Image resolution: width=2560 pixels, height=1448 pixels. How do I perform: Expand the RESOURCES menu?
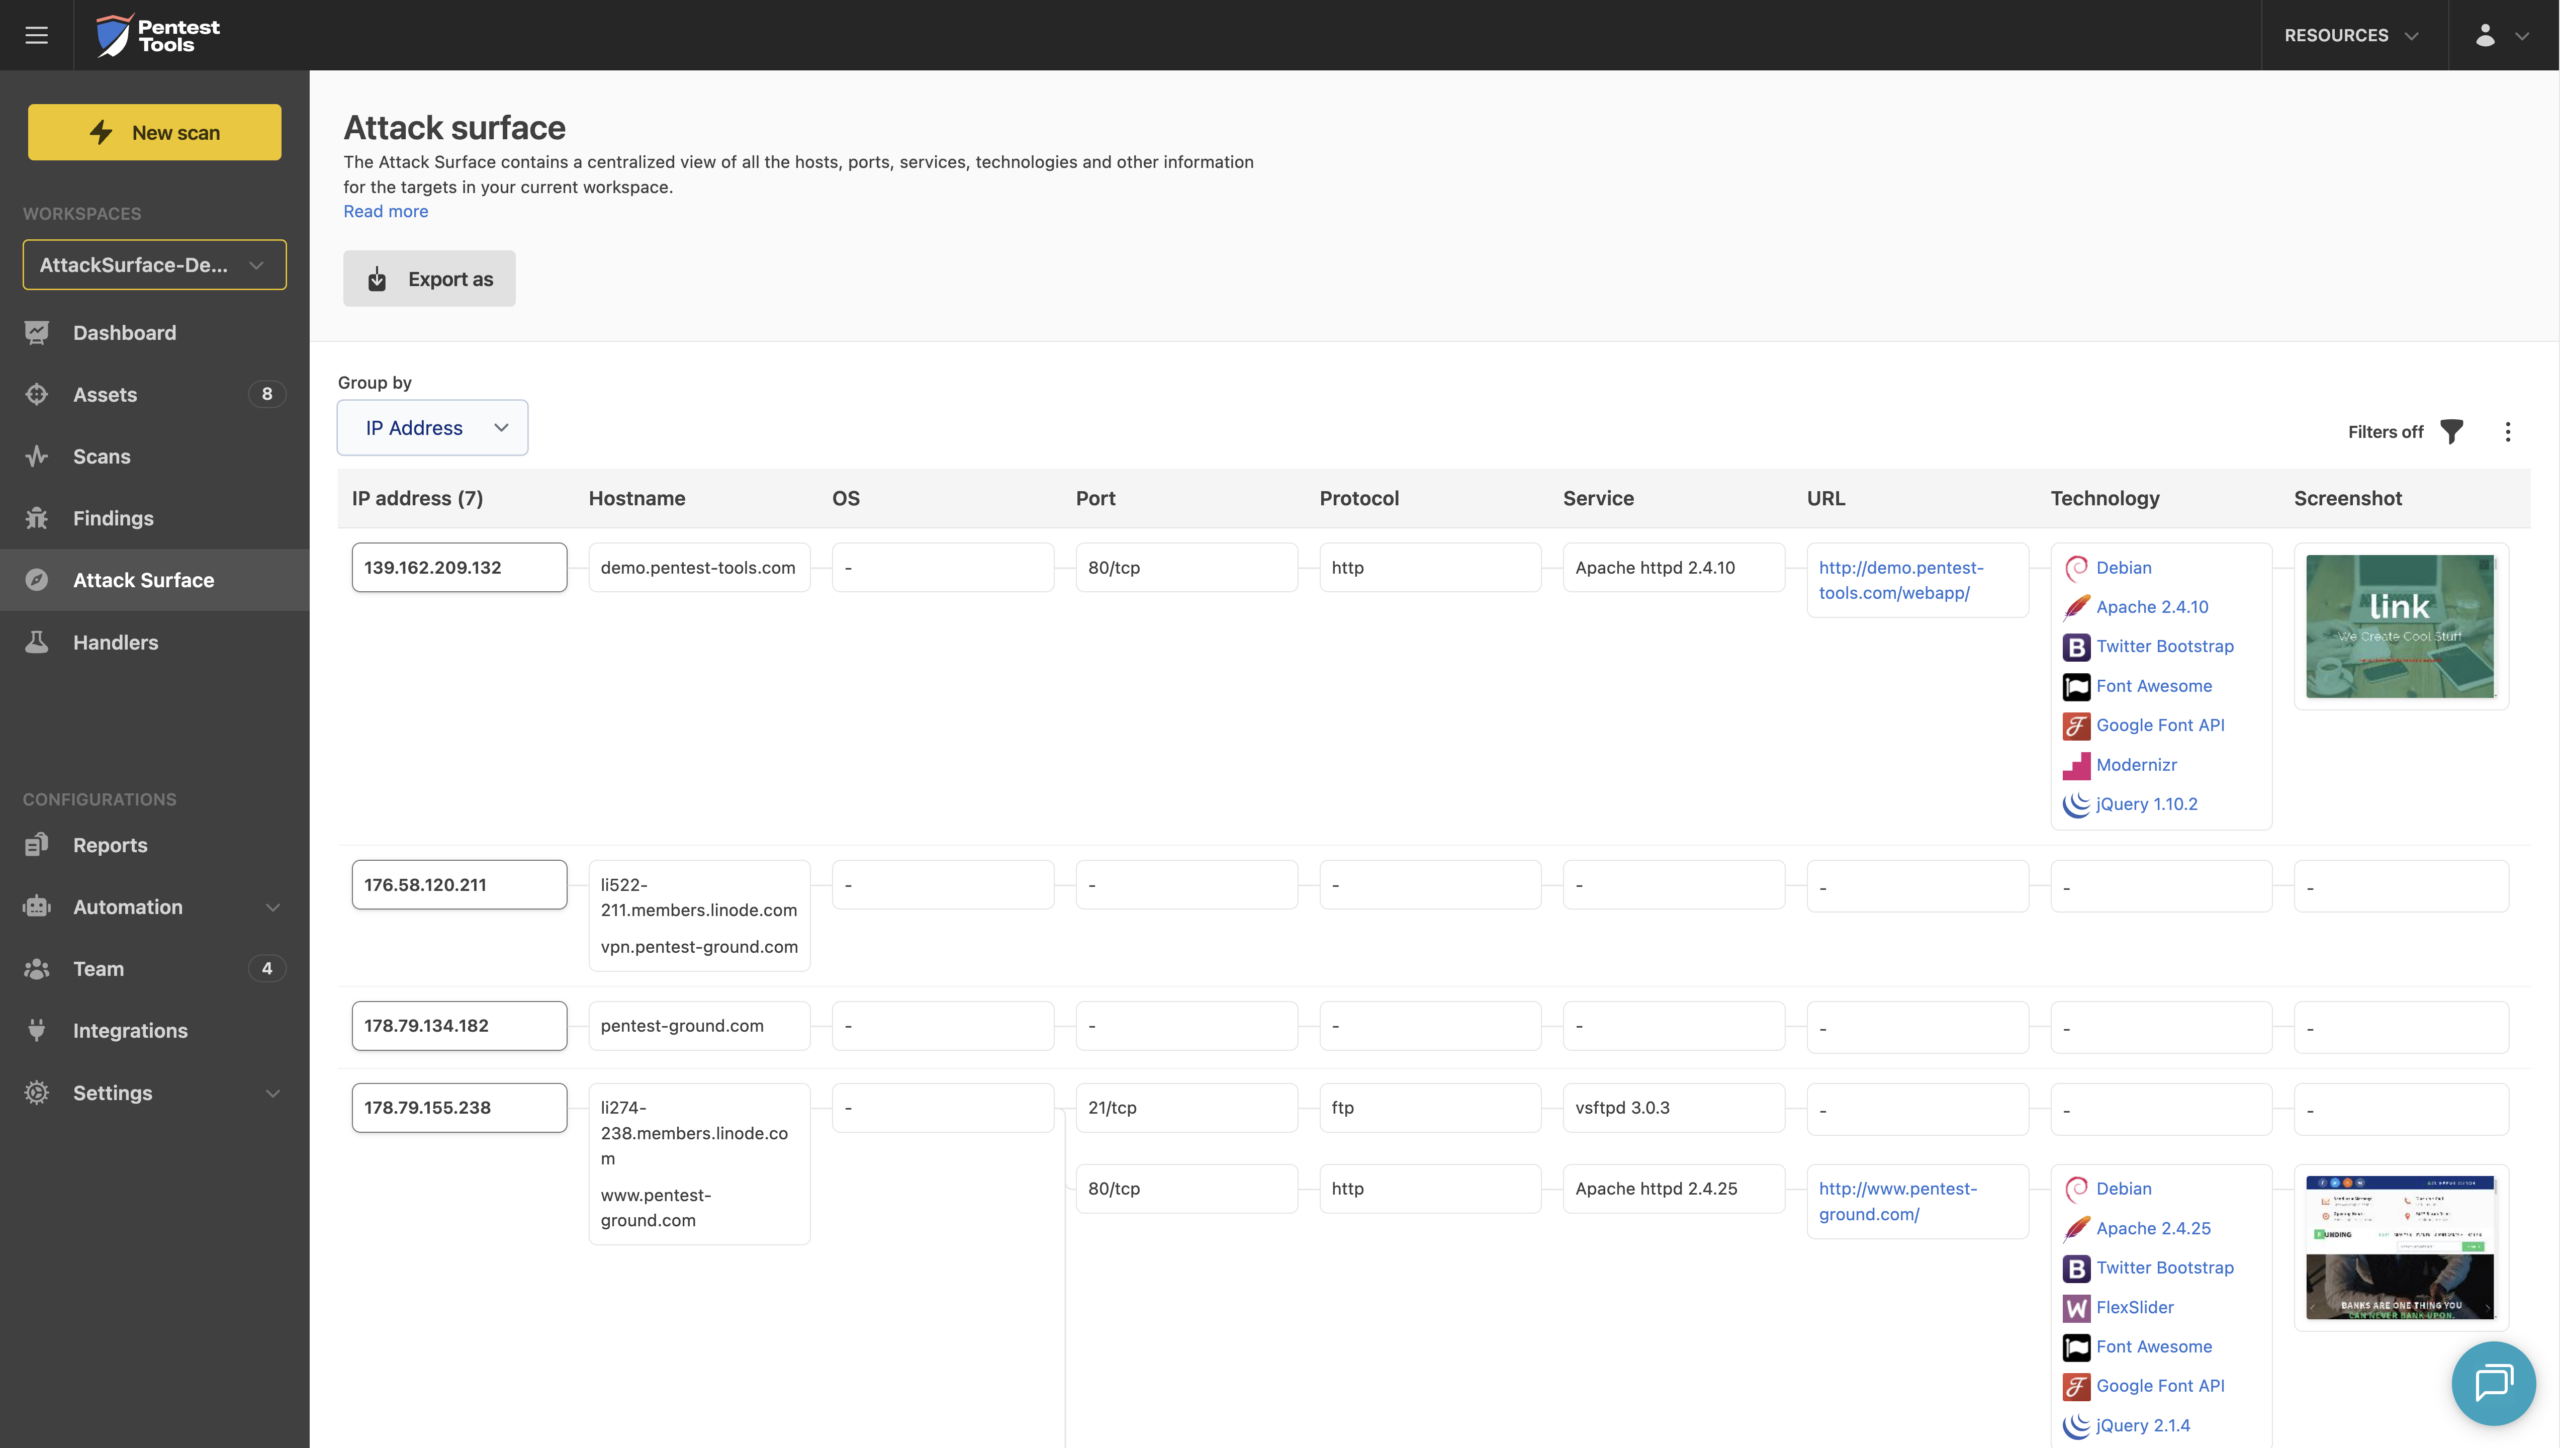tap(2352, 35)
